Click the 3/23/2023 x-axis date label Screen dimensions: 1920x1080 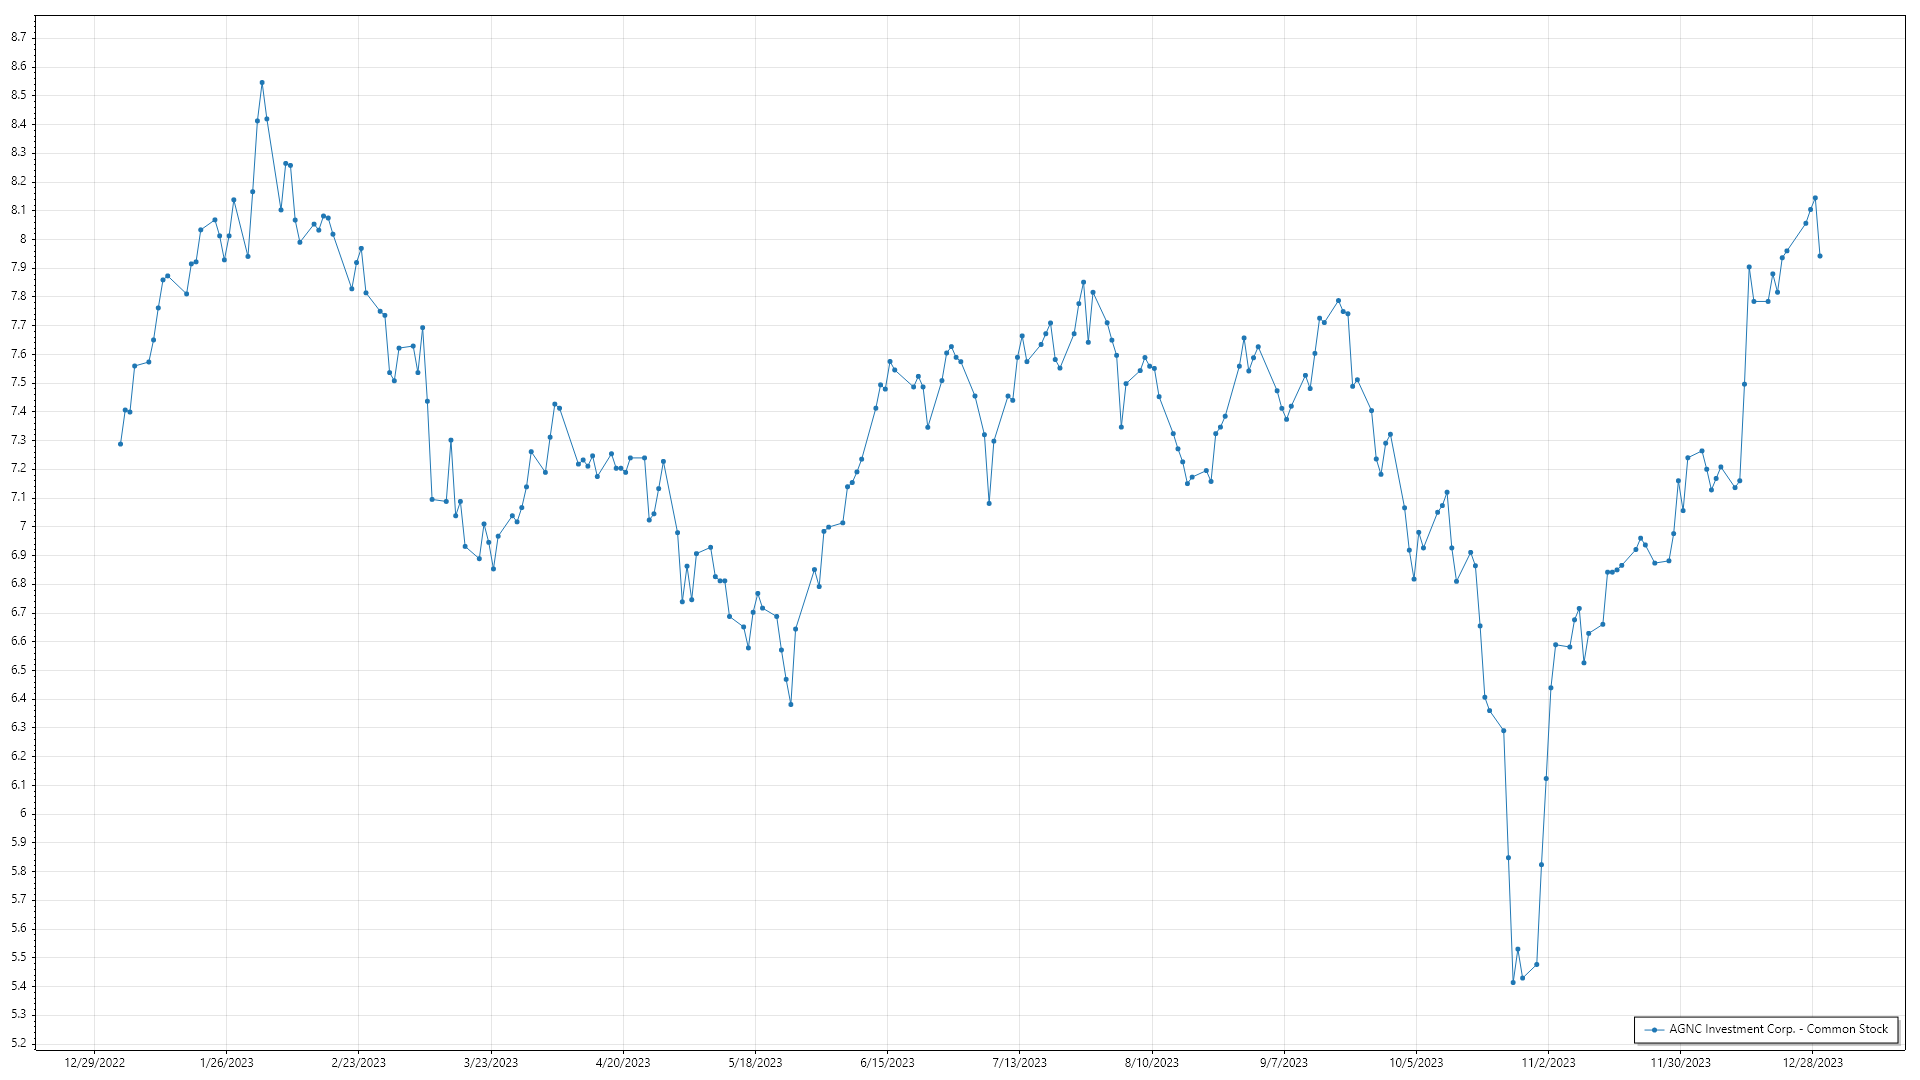491,1063
